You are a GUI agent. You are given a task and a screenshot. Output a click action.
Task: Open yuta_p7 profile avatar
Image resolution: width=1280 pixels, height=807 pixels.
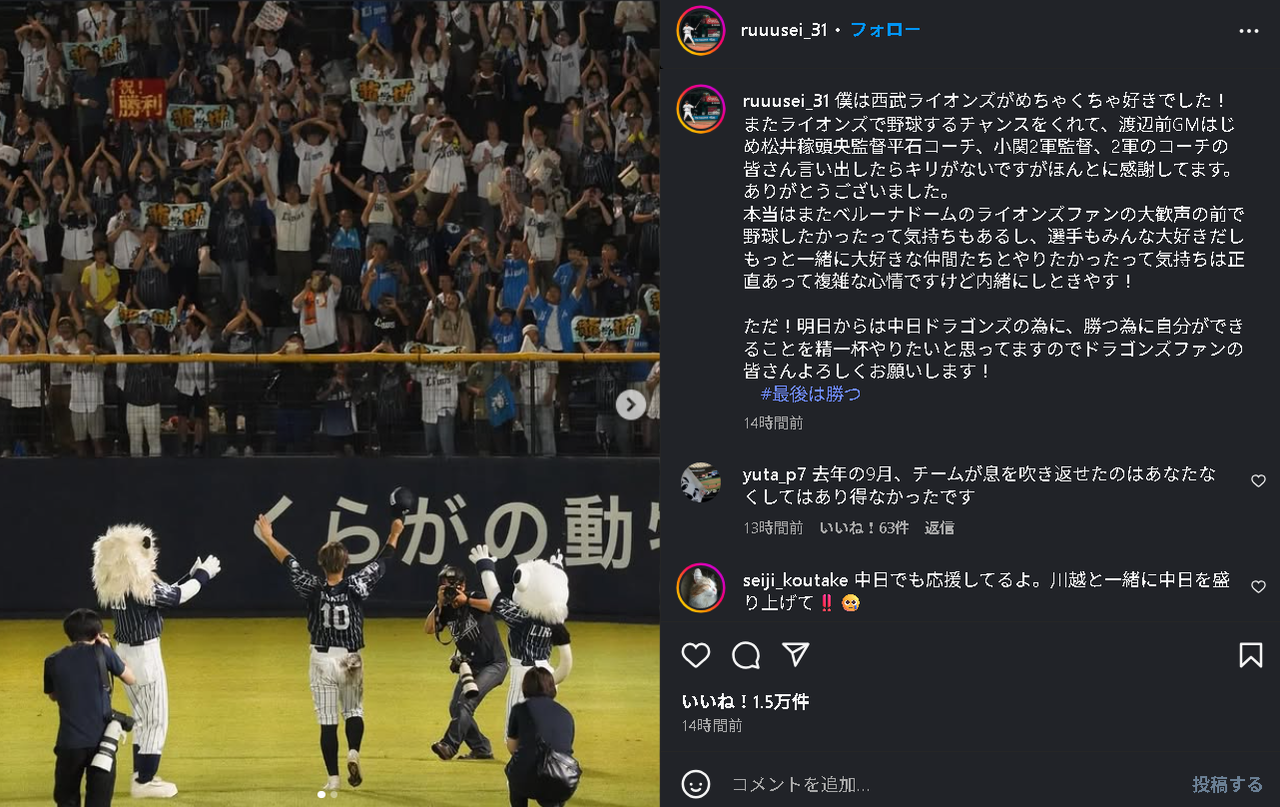coord(700,482)
